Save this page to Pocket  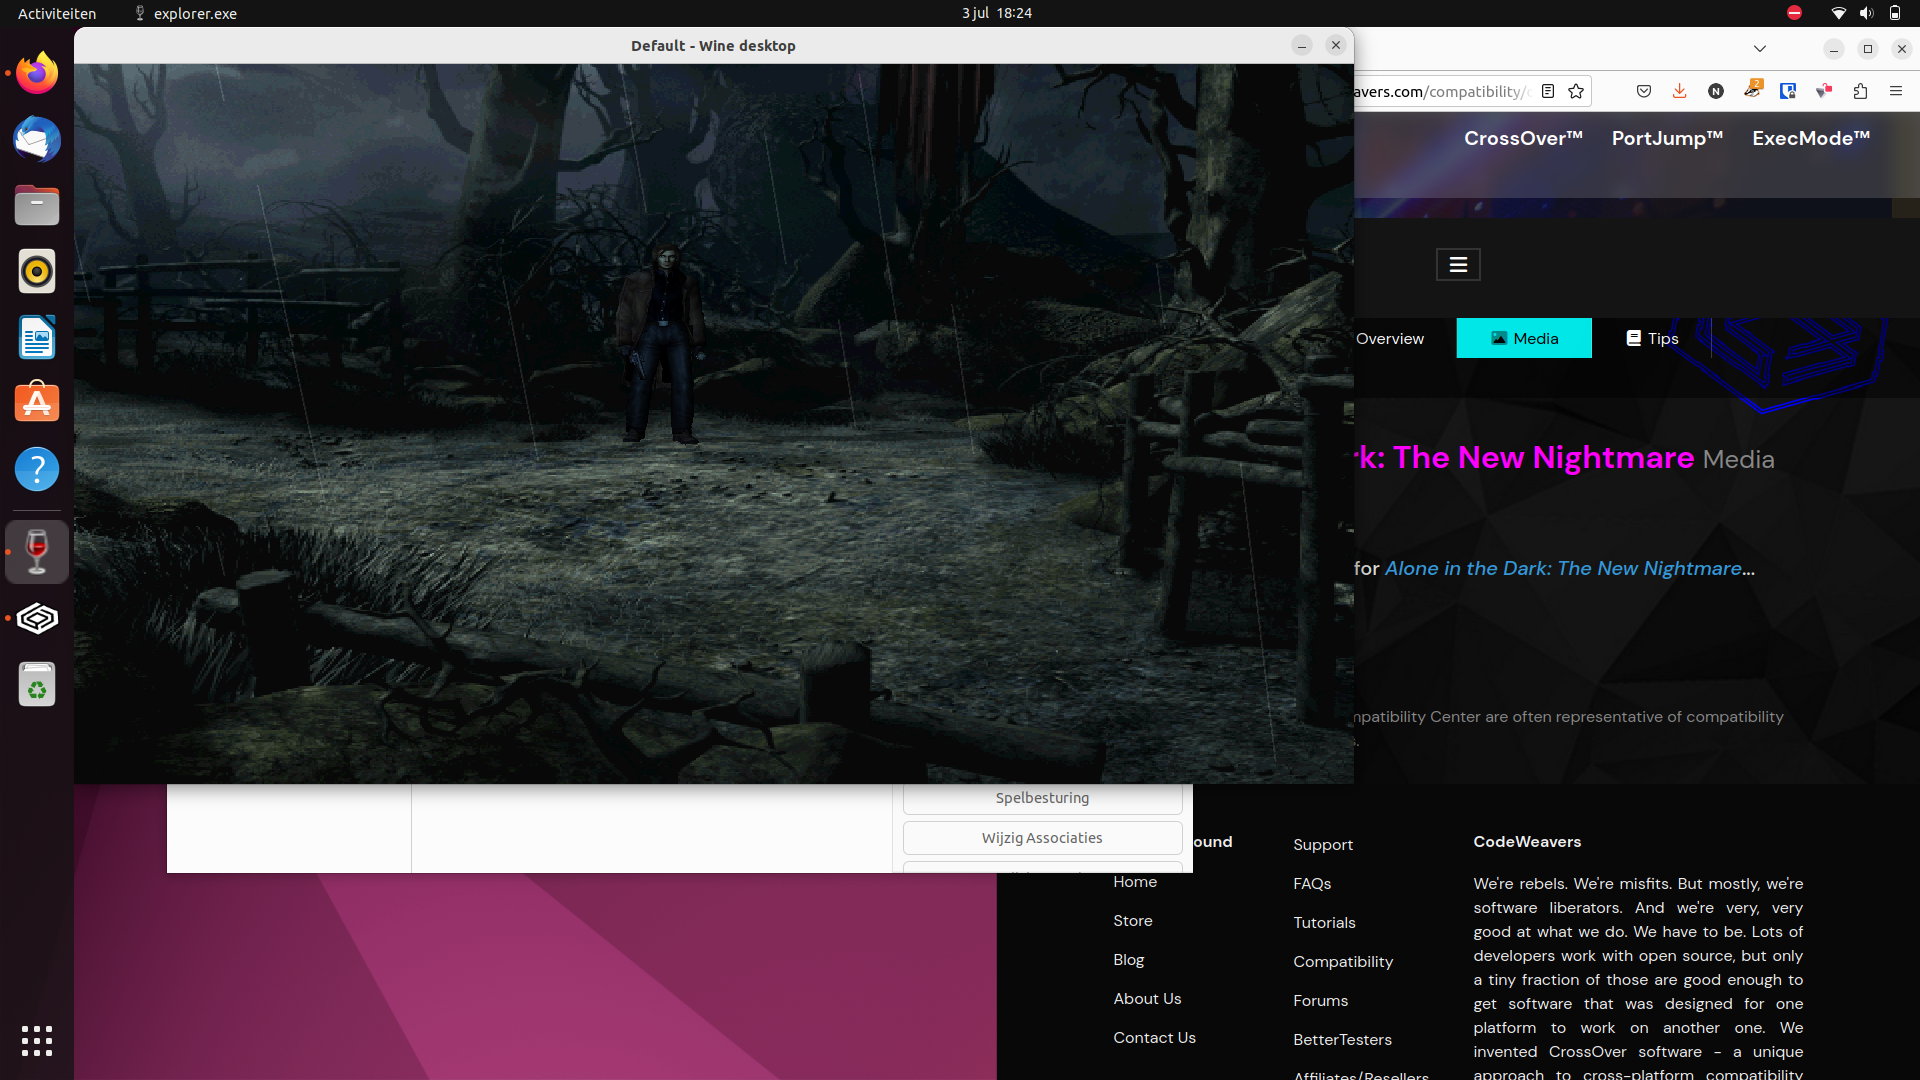(1644, 90)
